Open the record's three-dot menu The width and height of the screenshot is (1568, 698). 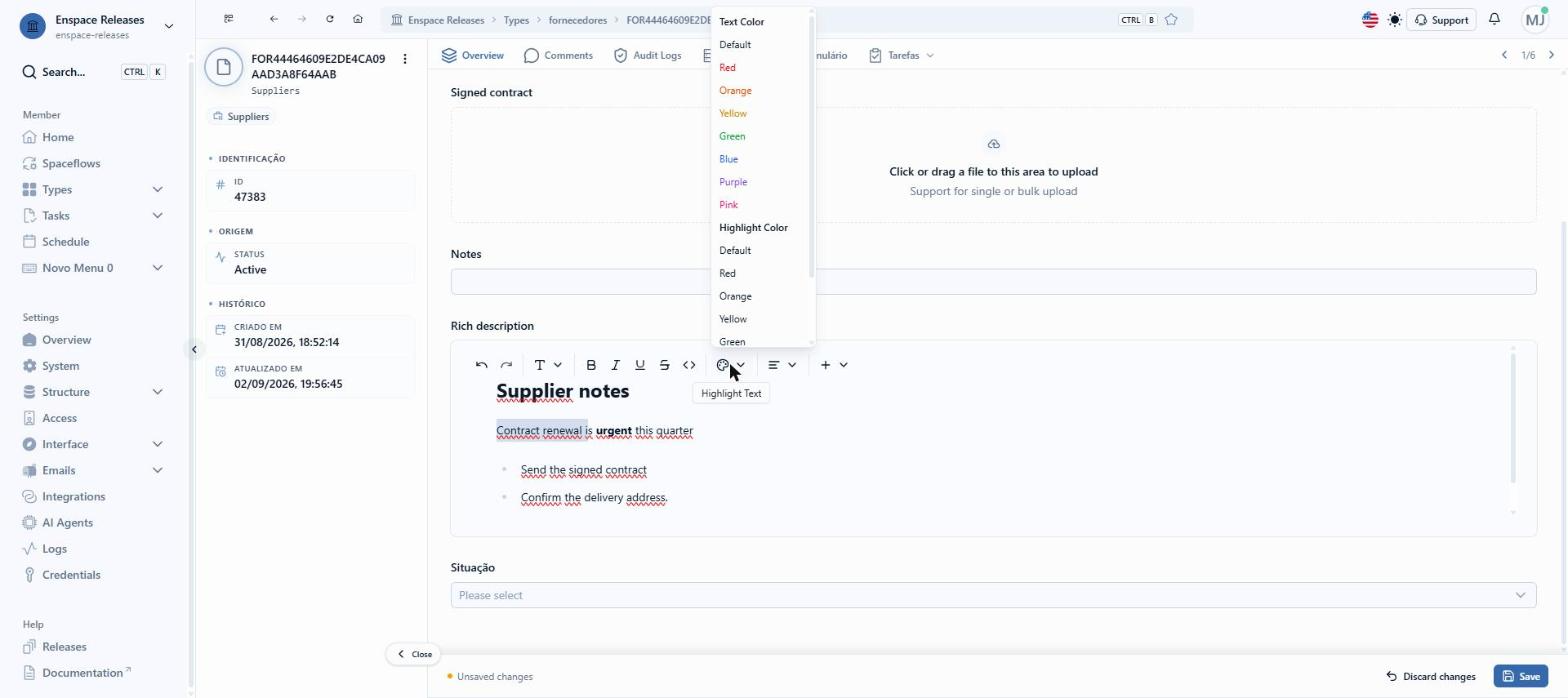coord(405,59)
